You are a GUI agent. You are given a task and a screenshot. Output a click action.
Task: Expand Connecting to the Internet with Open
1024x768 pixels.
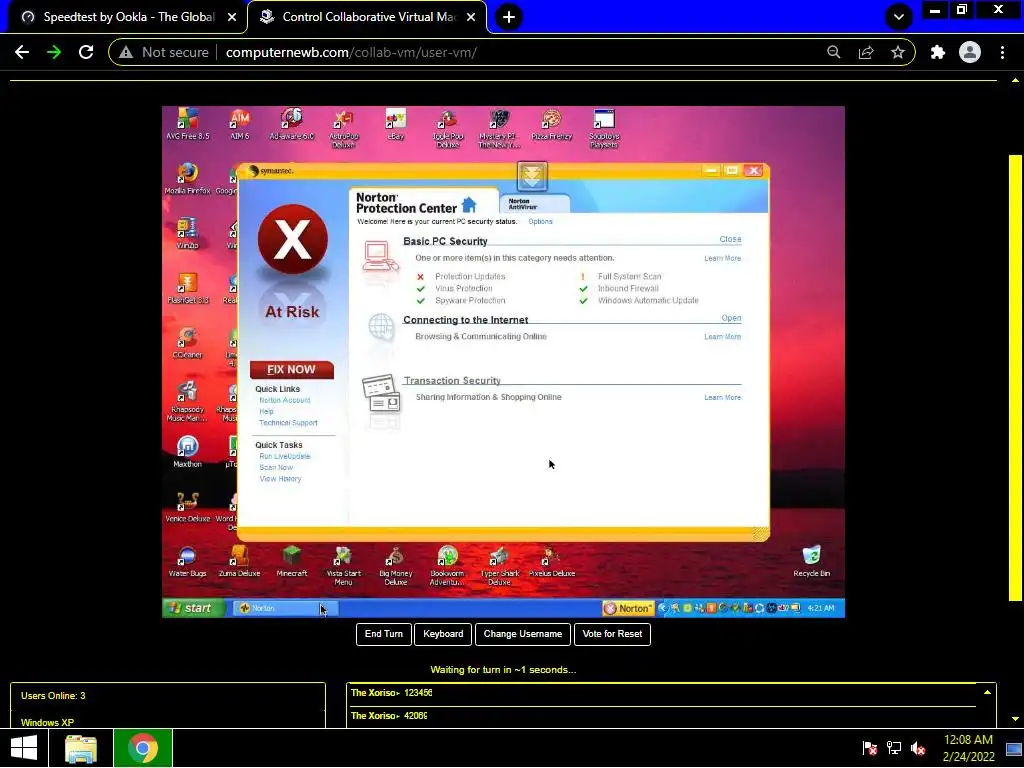coord(731,318)
